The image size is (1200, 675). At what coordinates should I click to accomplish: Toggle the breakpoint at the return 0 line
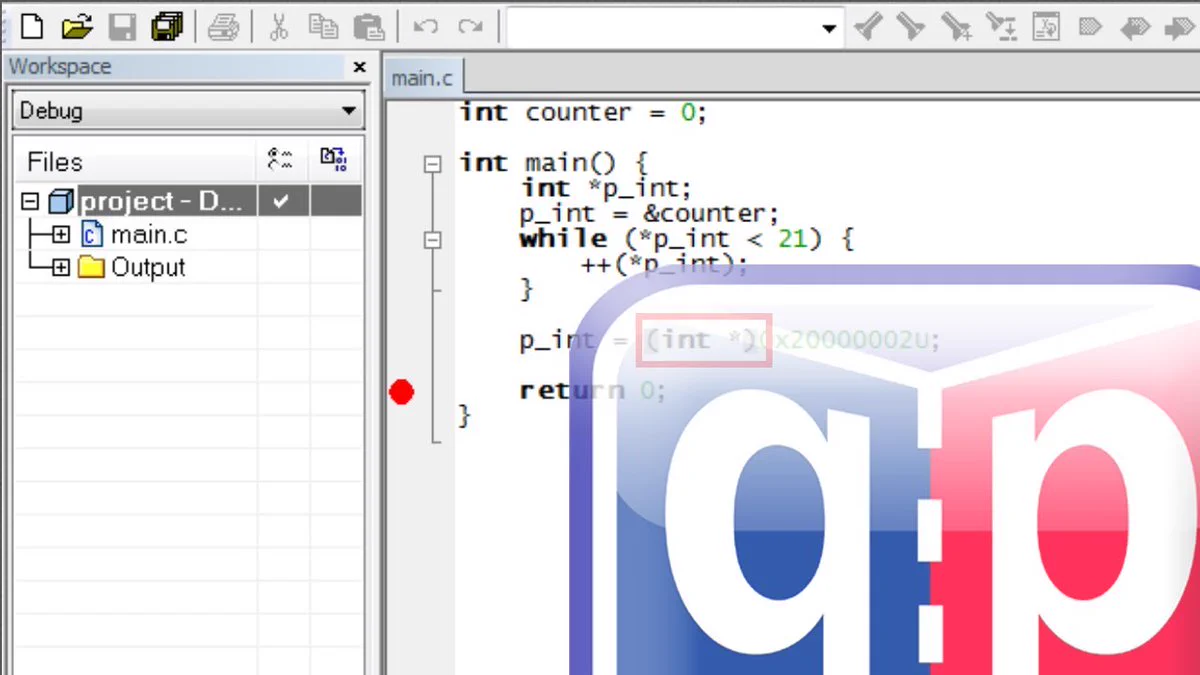pos(401,392)
